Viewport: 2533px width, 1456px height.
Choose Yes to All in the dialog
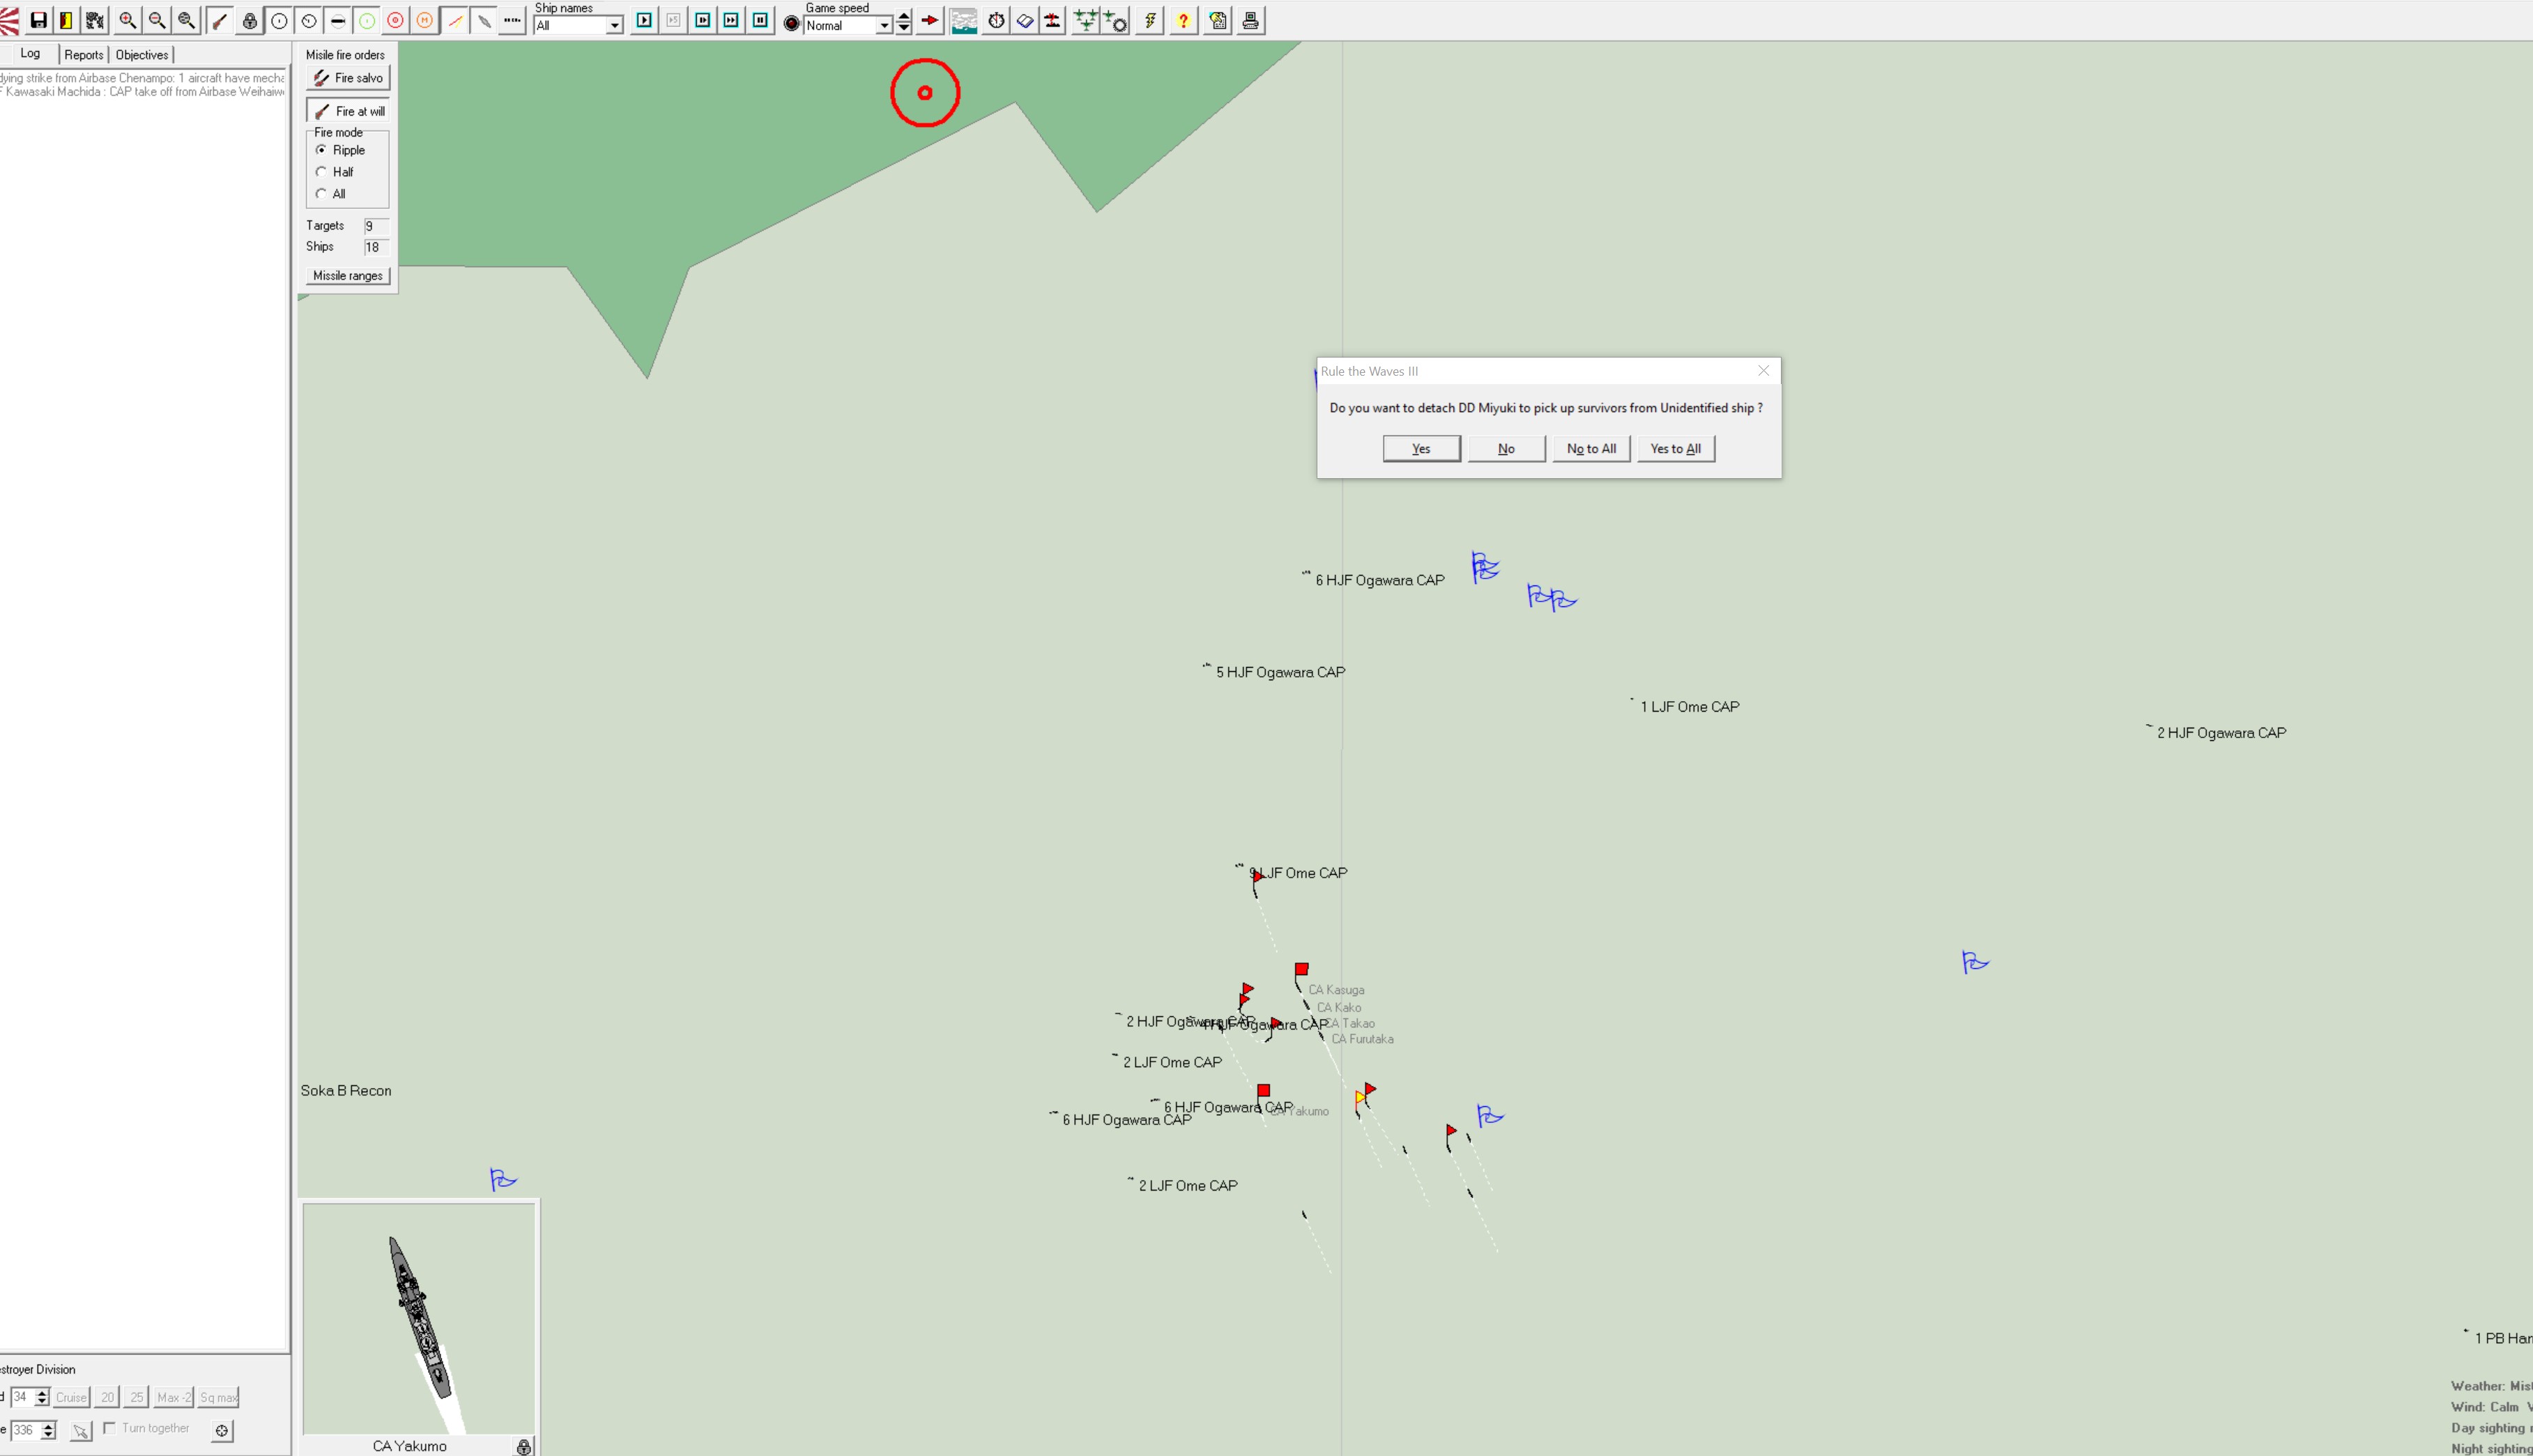pos(1675,449)
